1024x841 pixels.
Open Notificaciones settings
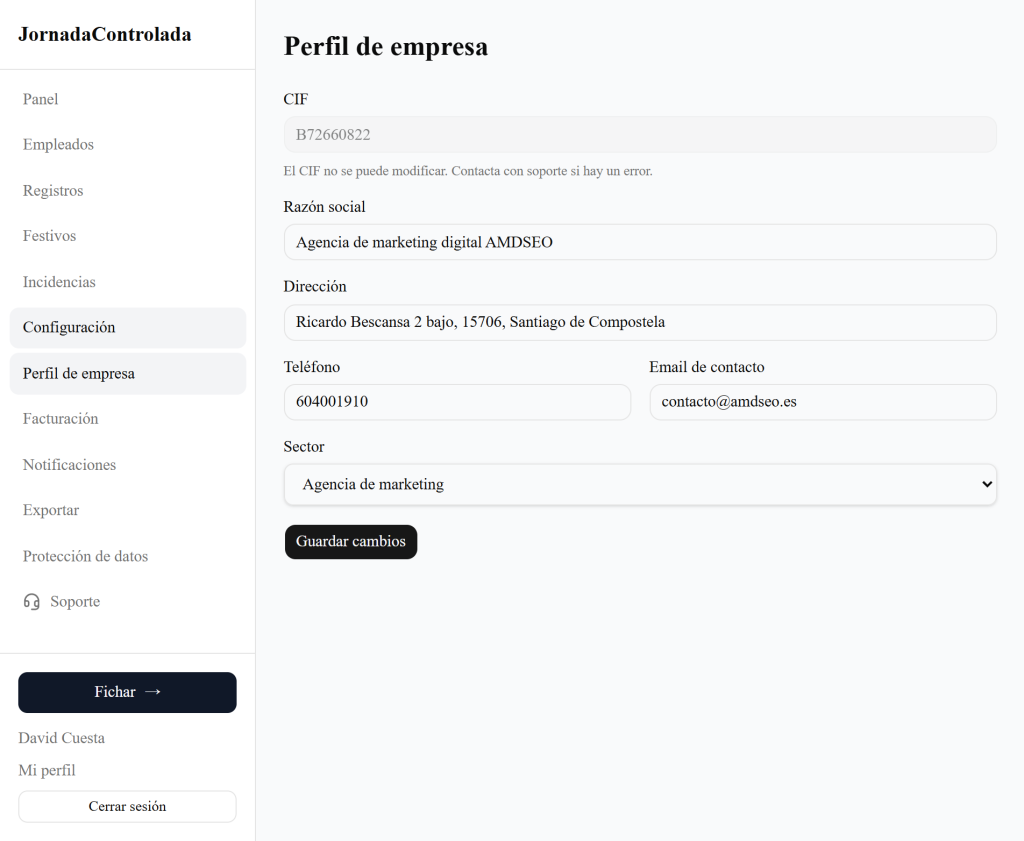69,465
